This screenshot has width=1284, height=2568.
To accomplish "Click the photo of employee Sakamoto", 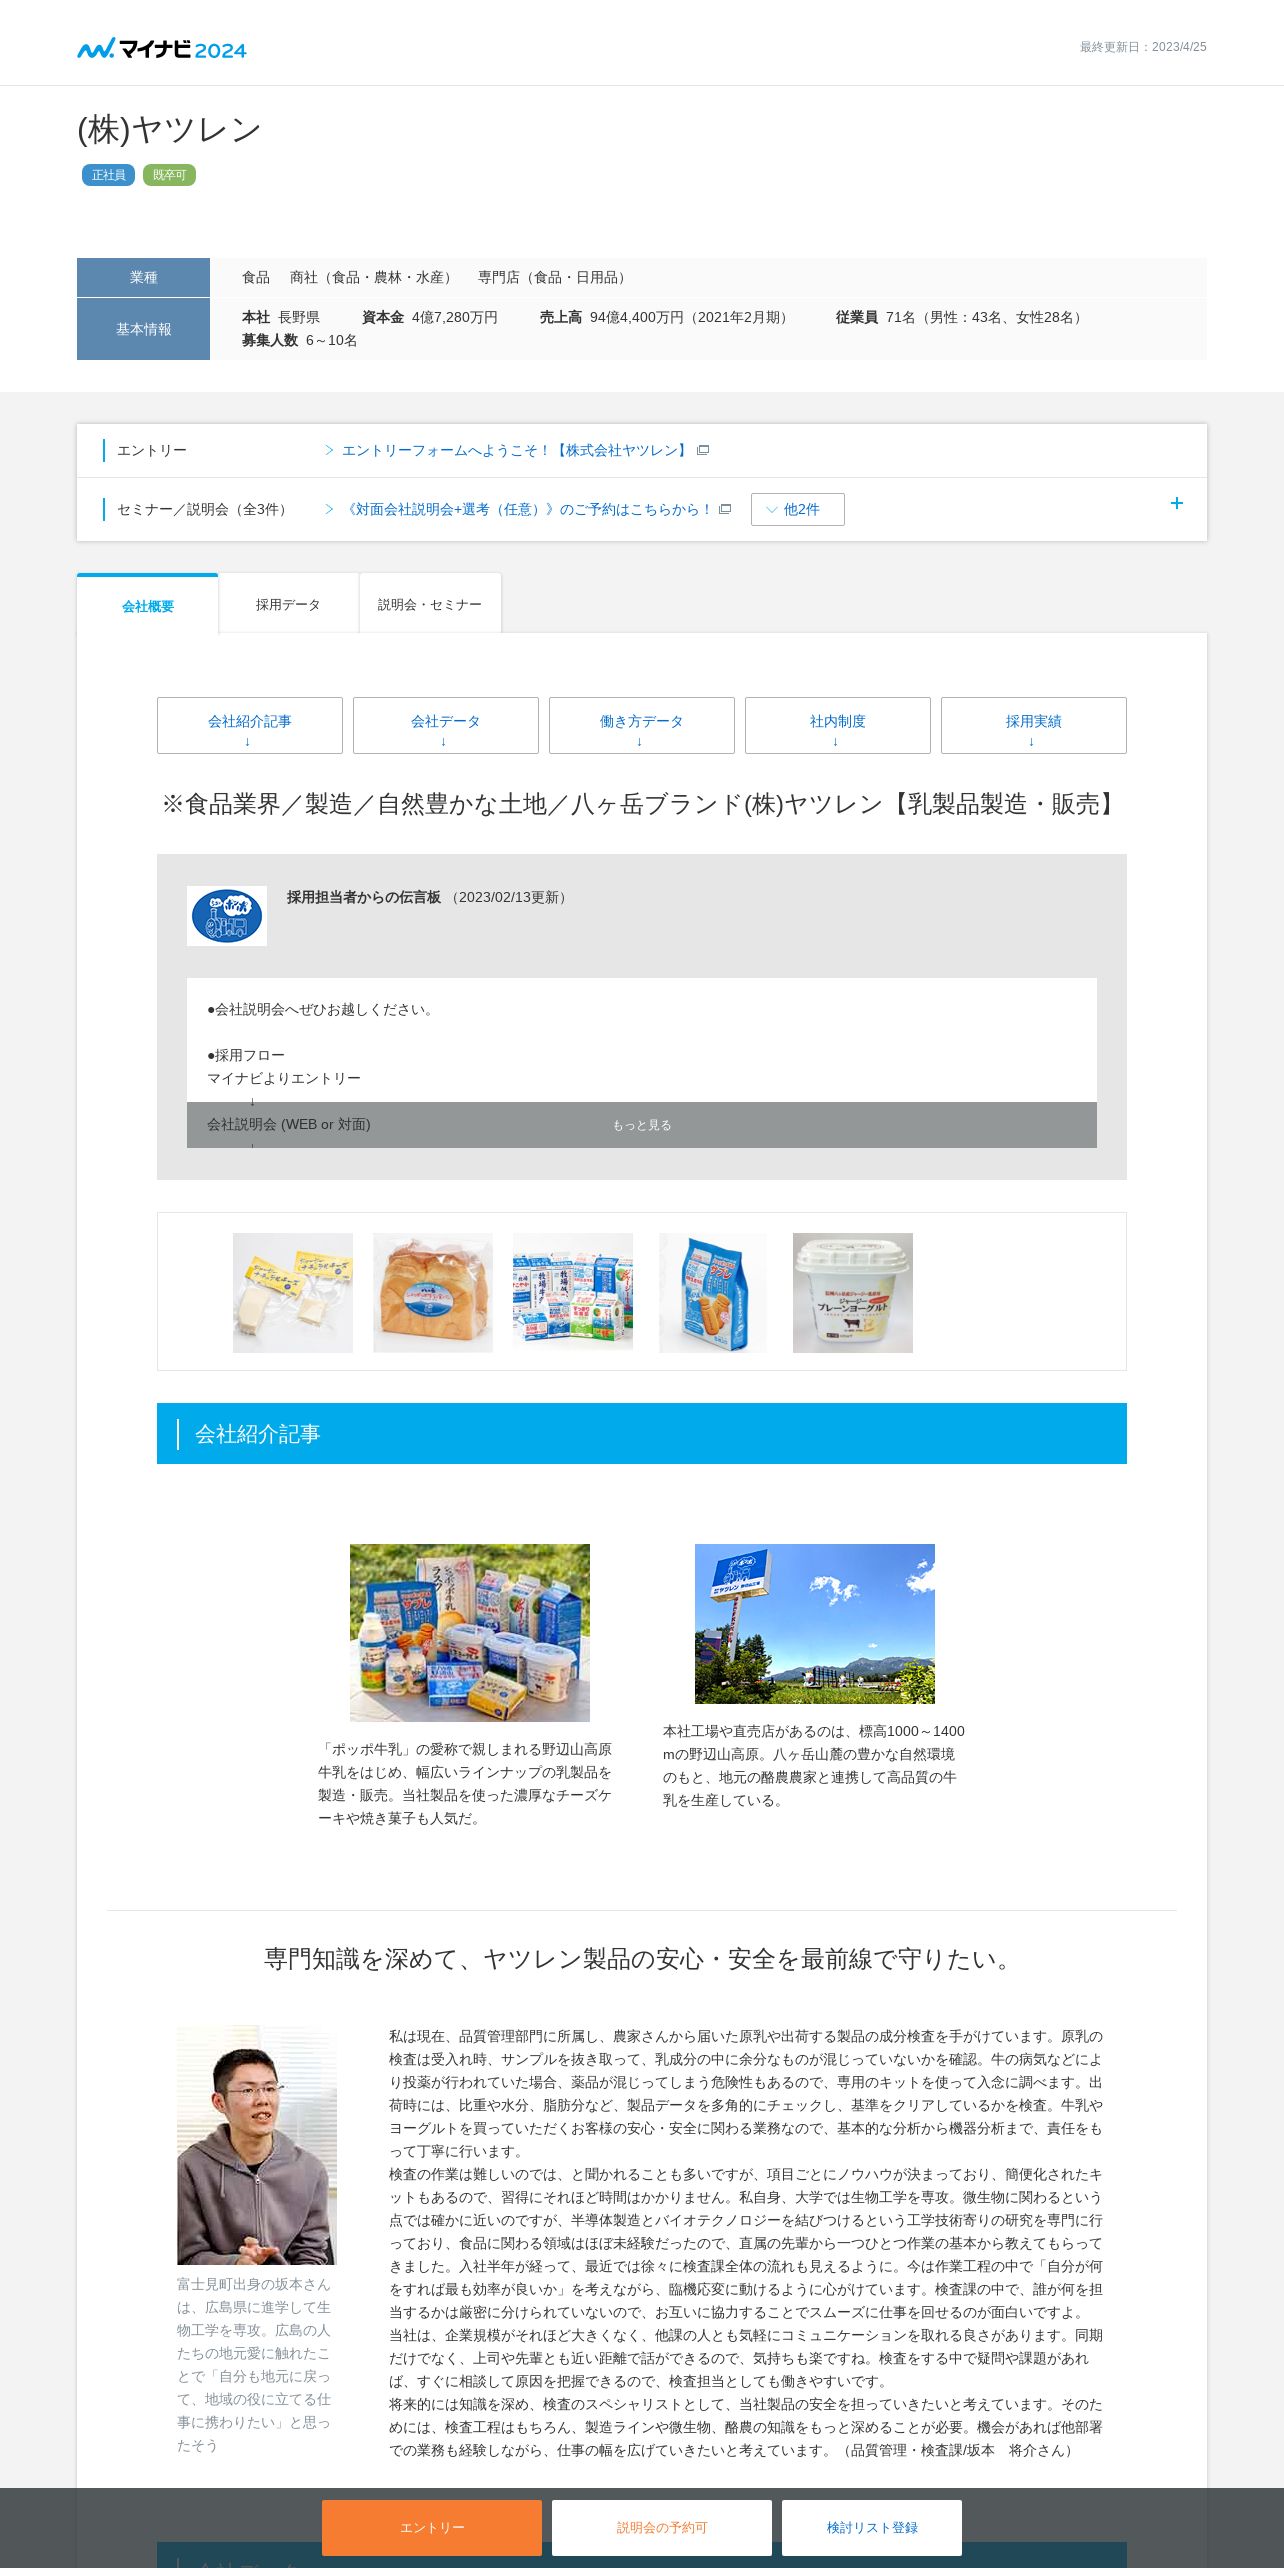I will [x=257, y=2145].
